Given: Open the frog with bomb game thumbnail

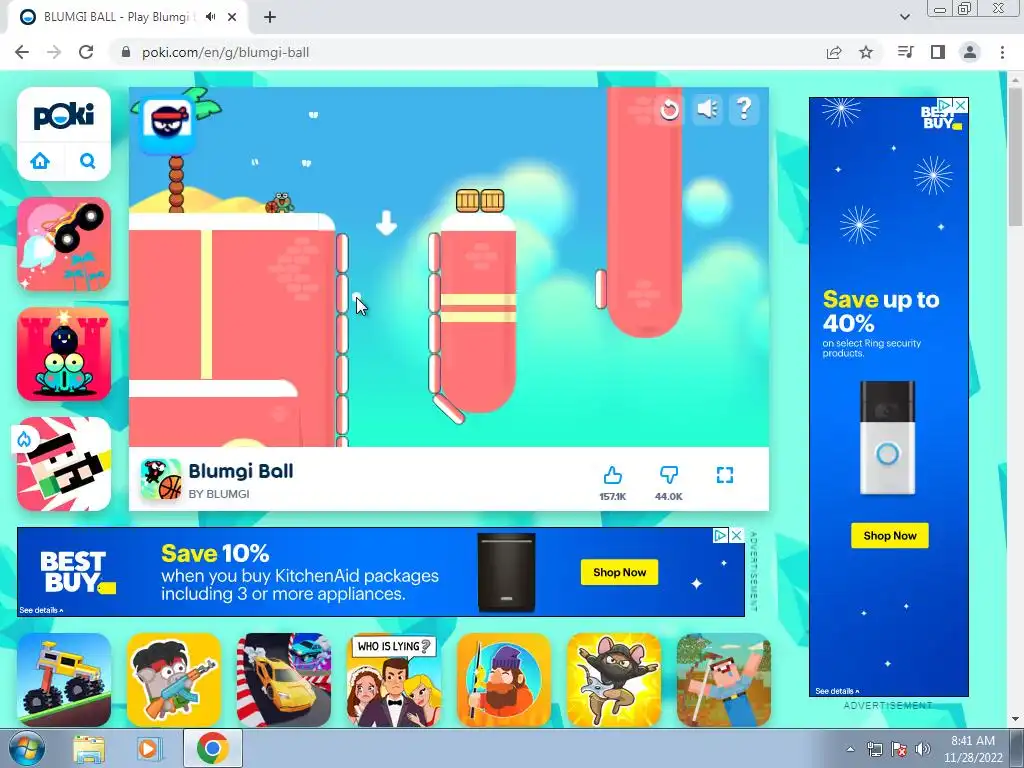Looking at the screenshot, I should (64, 354).
